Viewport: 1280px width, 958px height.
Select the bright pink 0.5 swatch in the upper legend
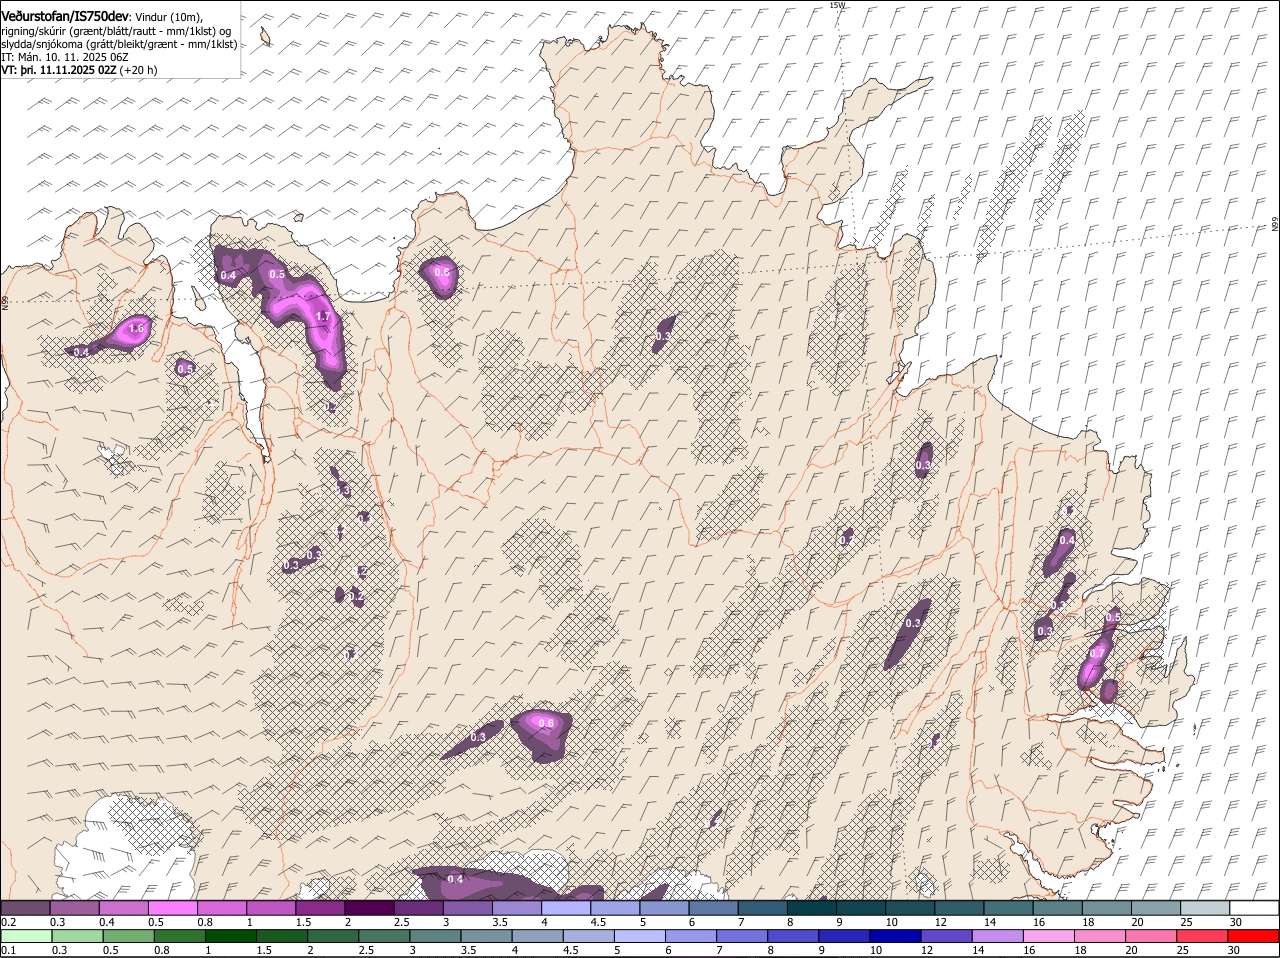[172, 907]
